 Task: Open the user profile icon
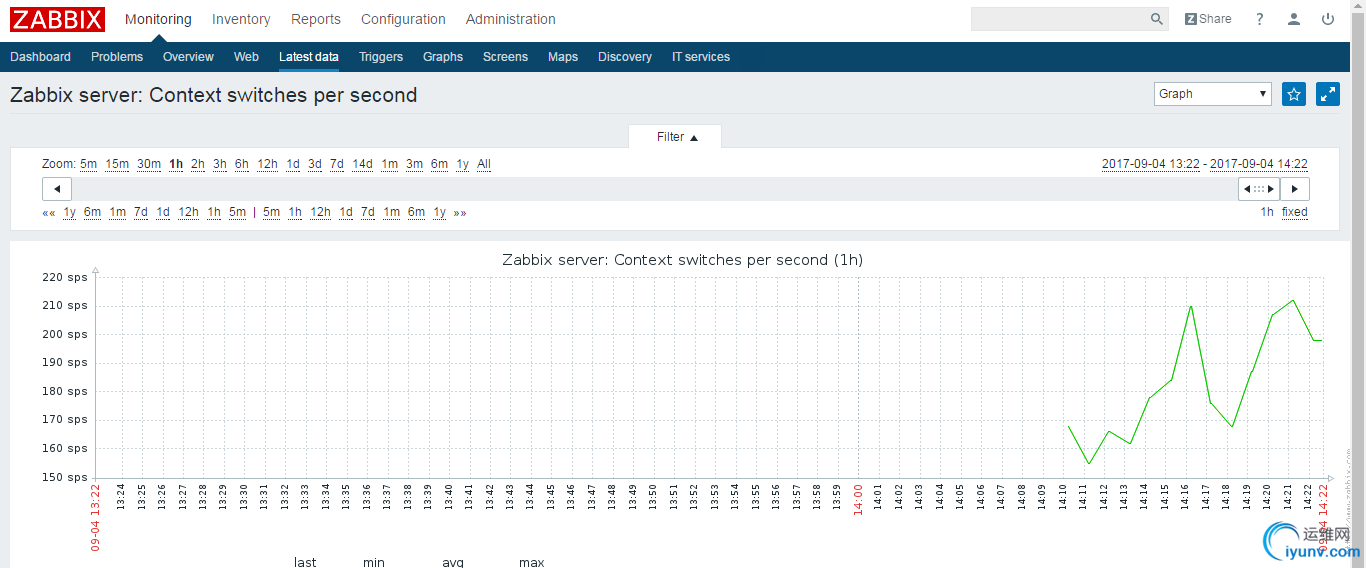1294,19
